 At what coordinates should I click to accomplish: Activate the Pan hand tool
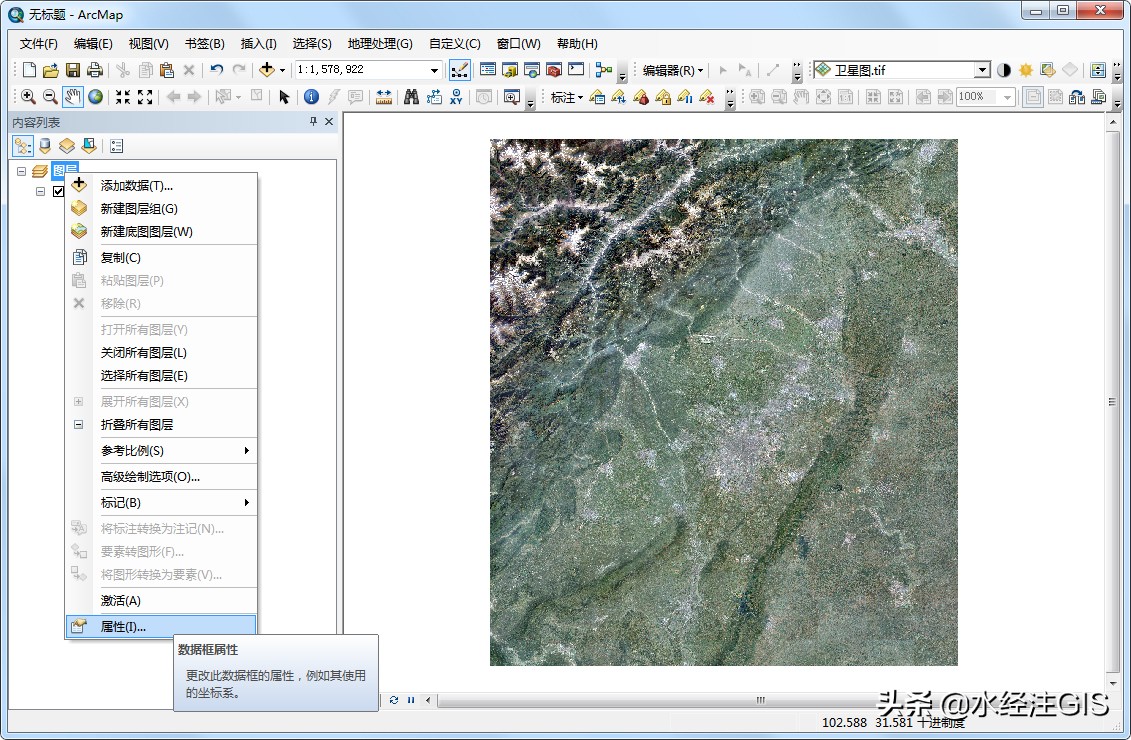73,97
